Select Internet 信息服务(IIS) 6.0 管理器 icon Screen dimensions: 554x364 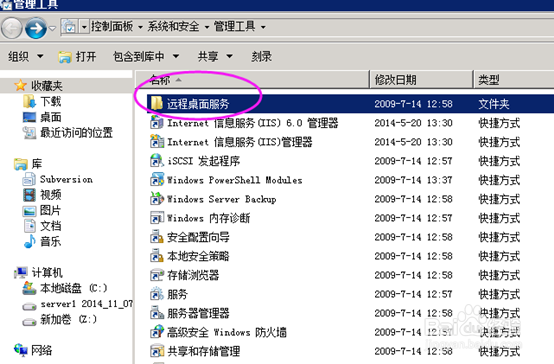pos(157,123)
